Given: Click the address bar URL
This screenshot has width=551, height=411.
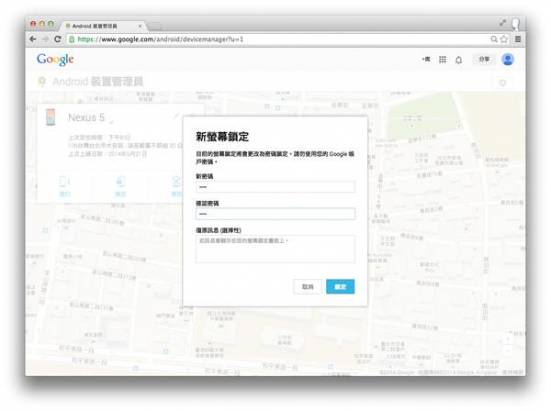Looking at the screenshot, I should (x=160, y=39).
